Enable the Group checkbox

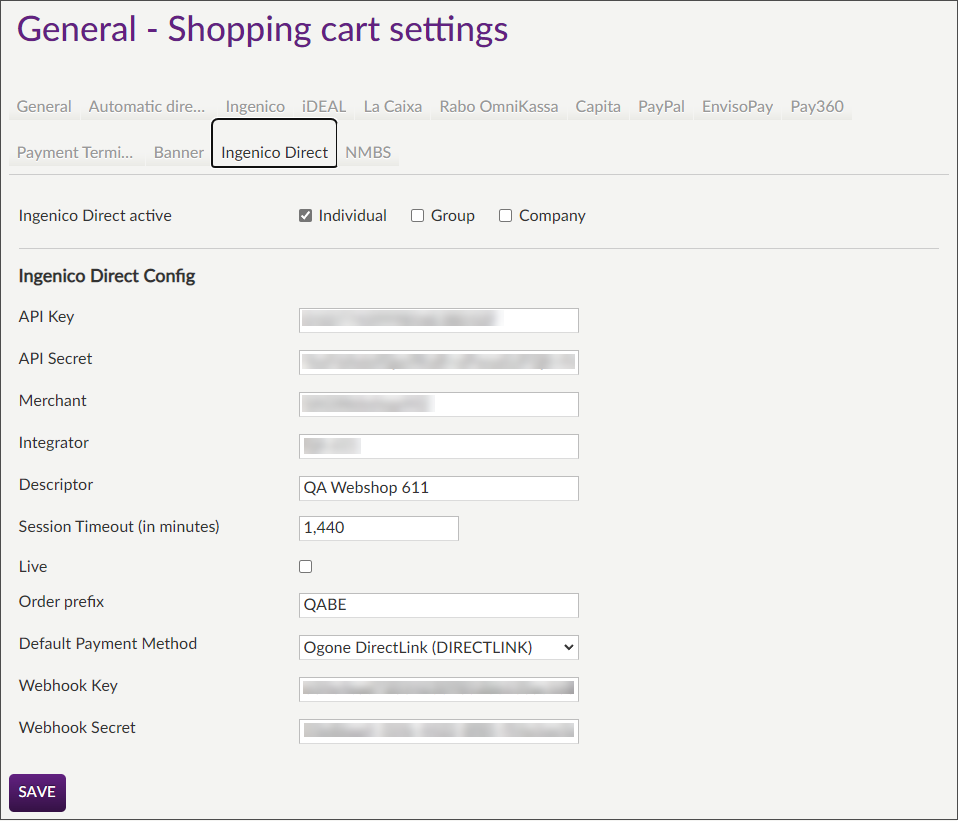point(417,214)
